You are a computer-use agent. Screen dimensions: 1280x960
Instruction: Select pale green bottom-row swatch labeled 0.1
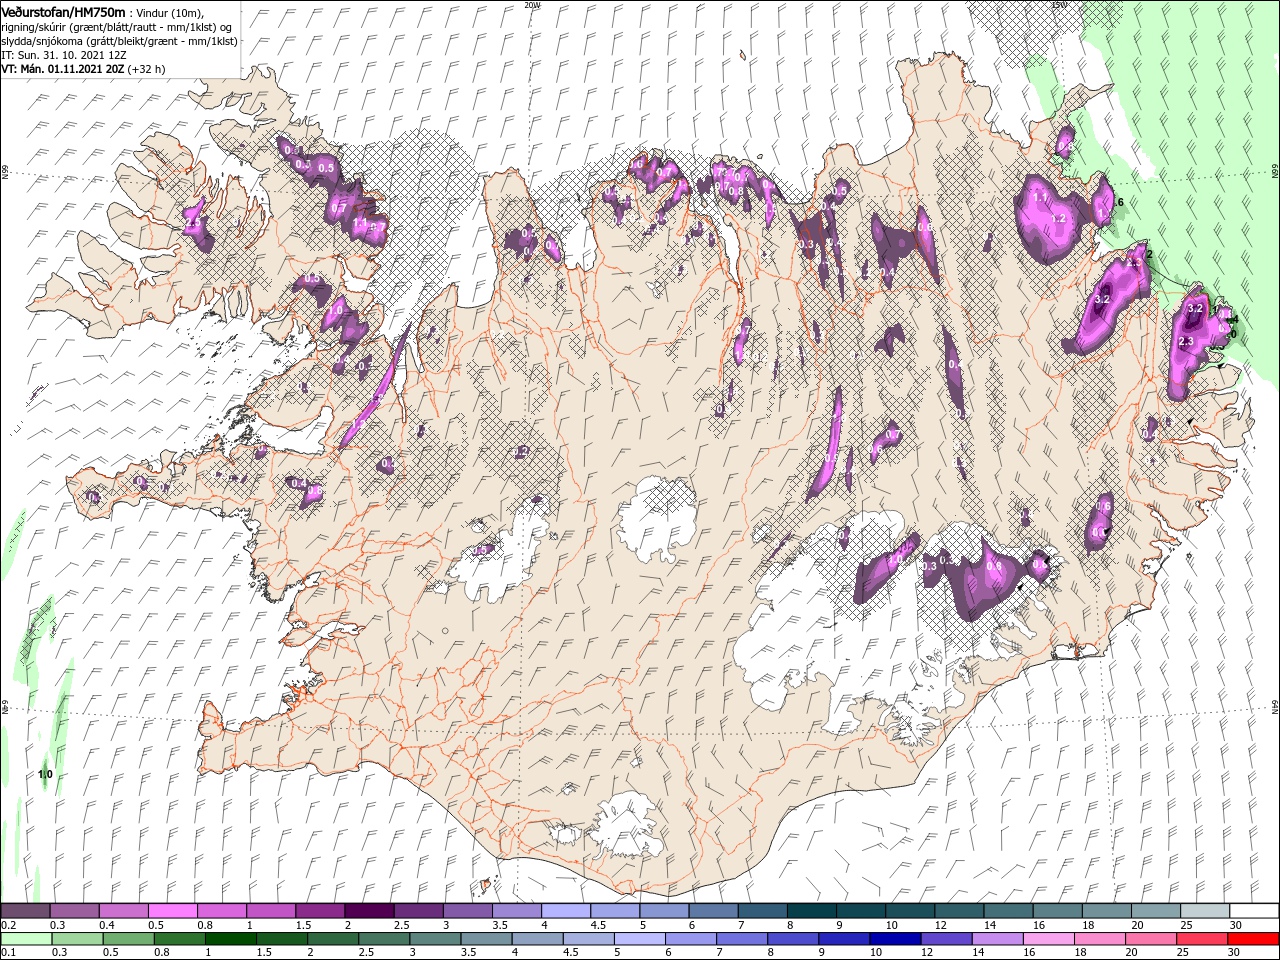pos(26,939)
